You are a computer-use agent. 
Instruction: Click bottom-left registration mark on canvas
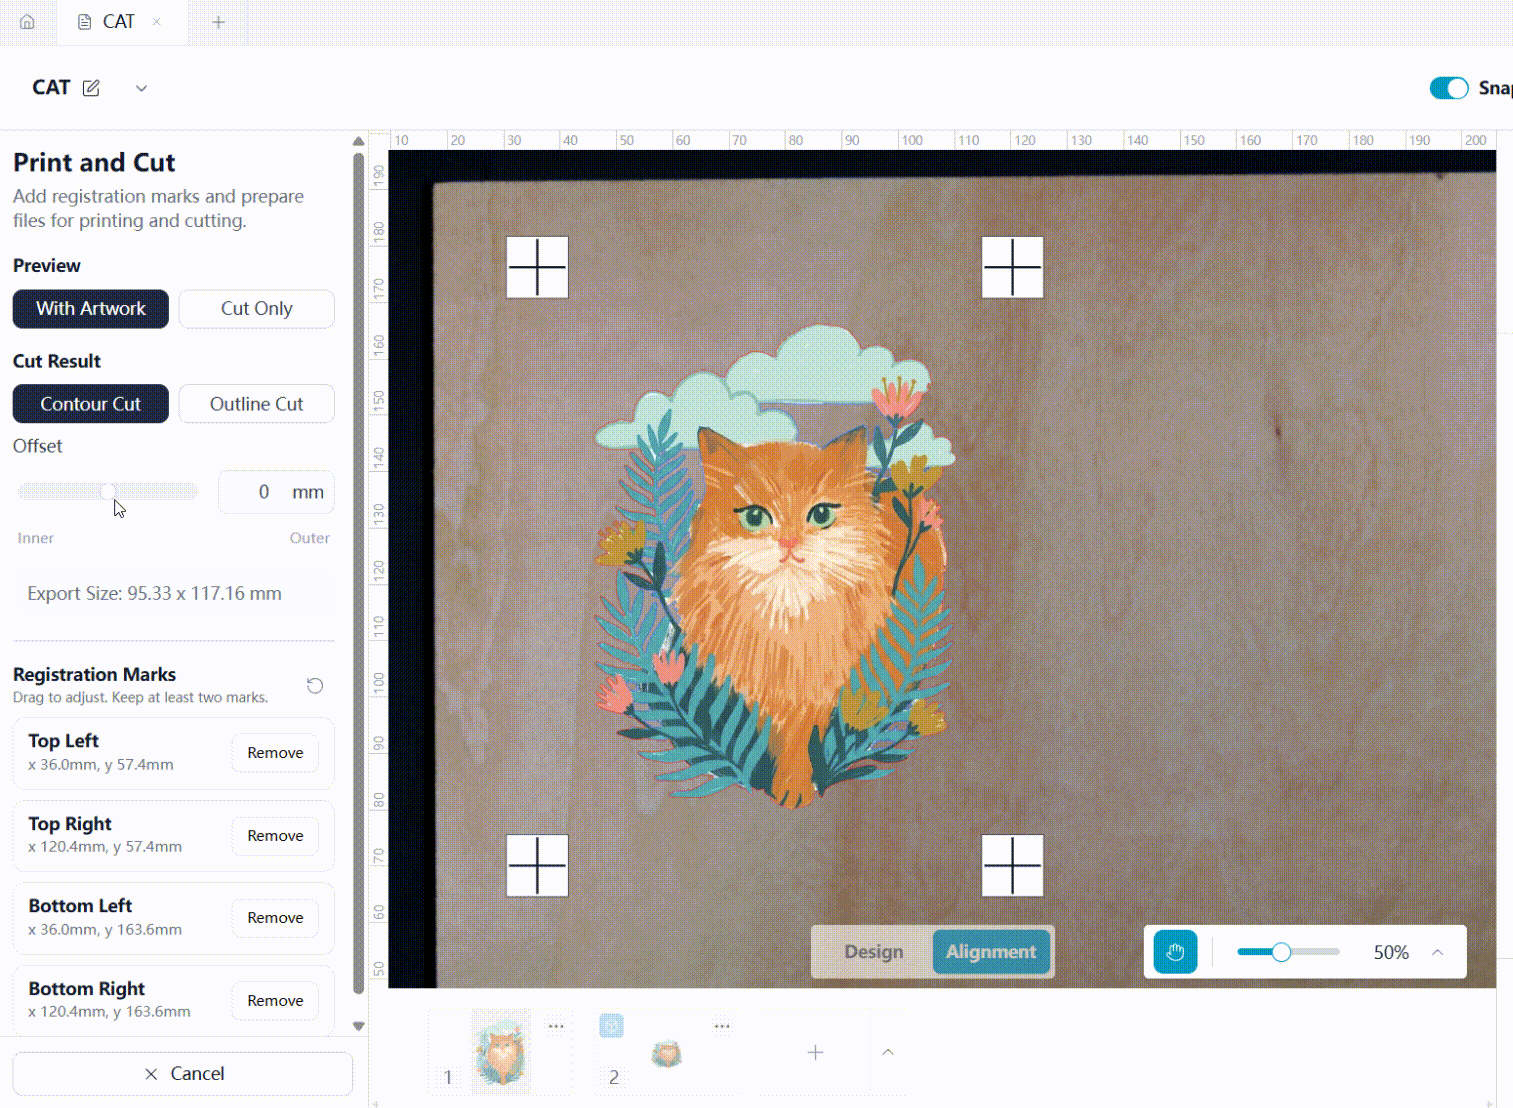coord(537,865)
